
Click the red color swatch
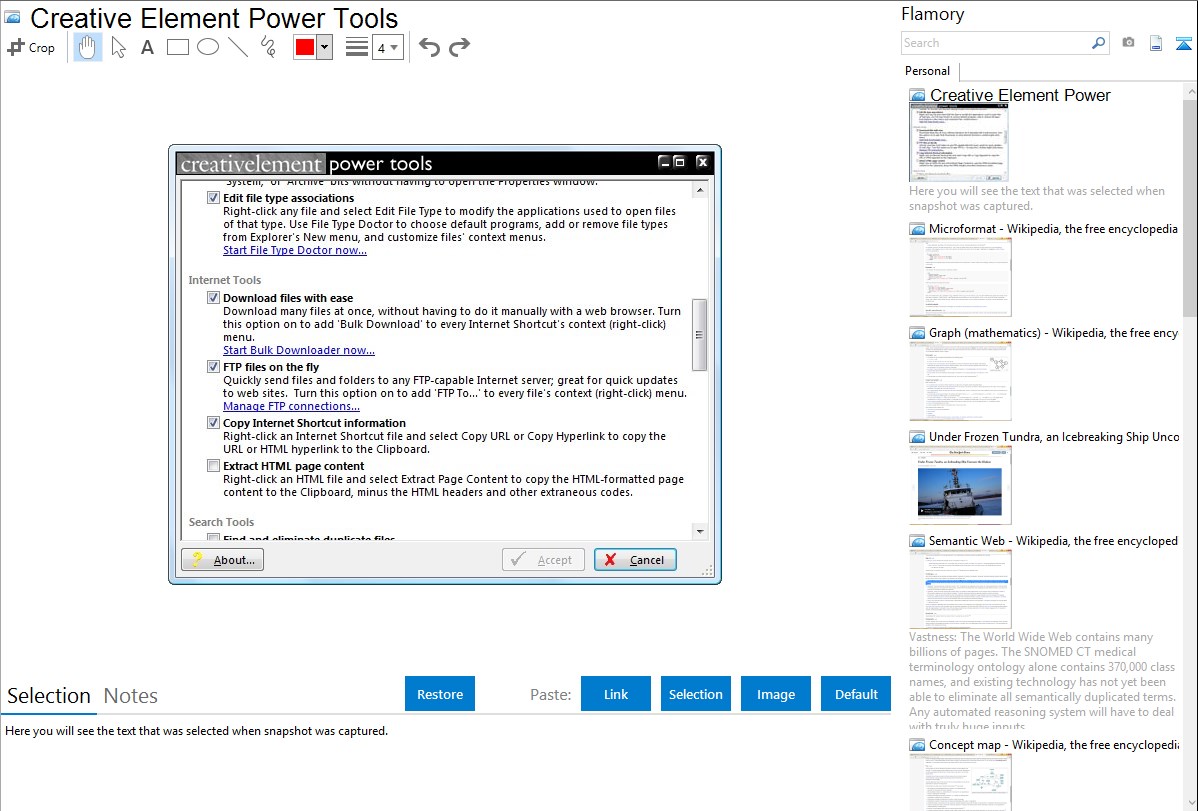click(x=305, y=47)
